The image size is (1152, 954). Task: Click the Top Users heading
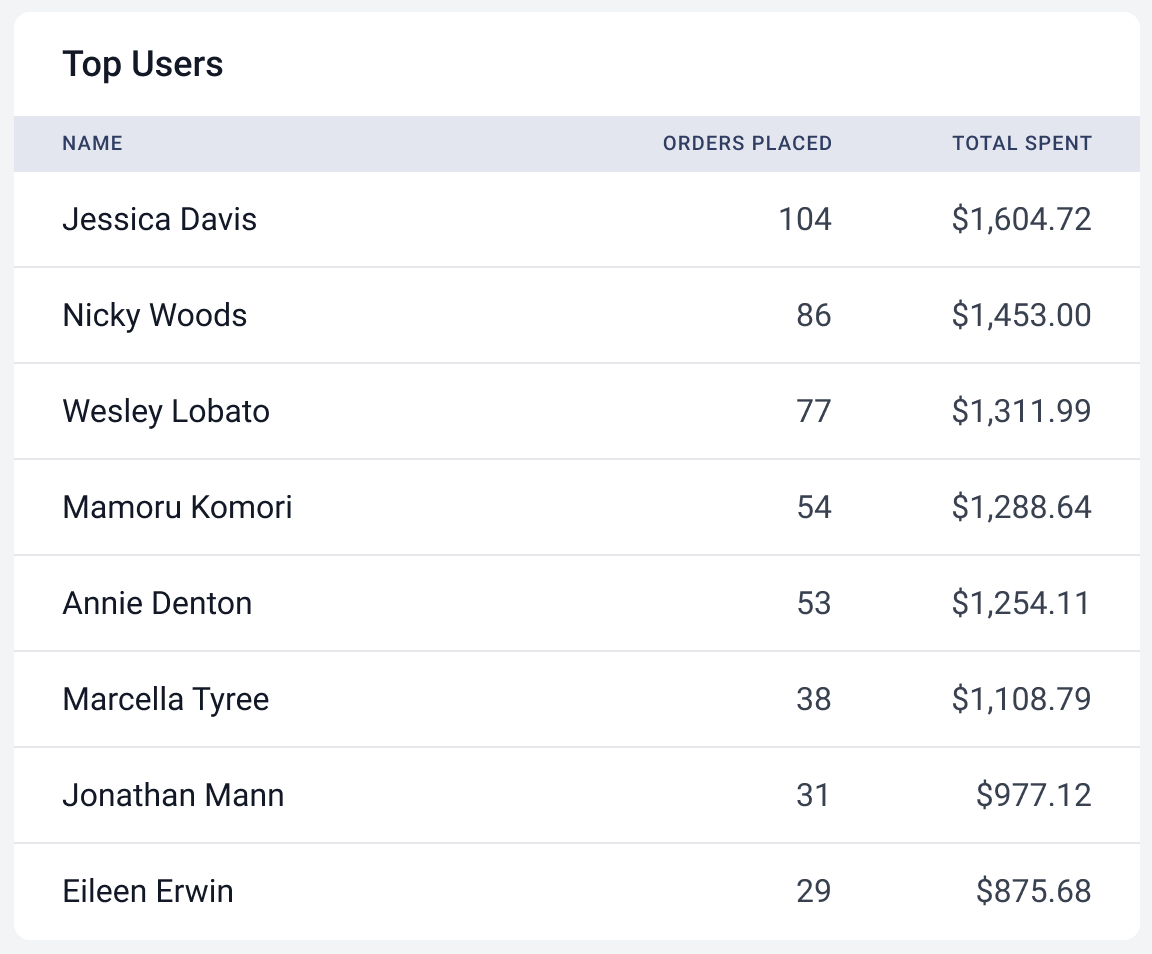click(x=143, y=65)
